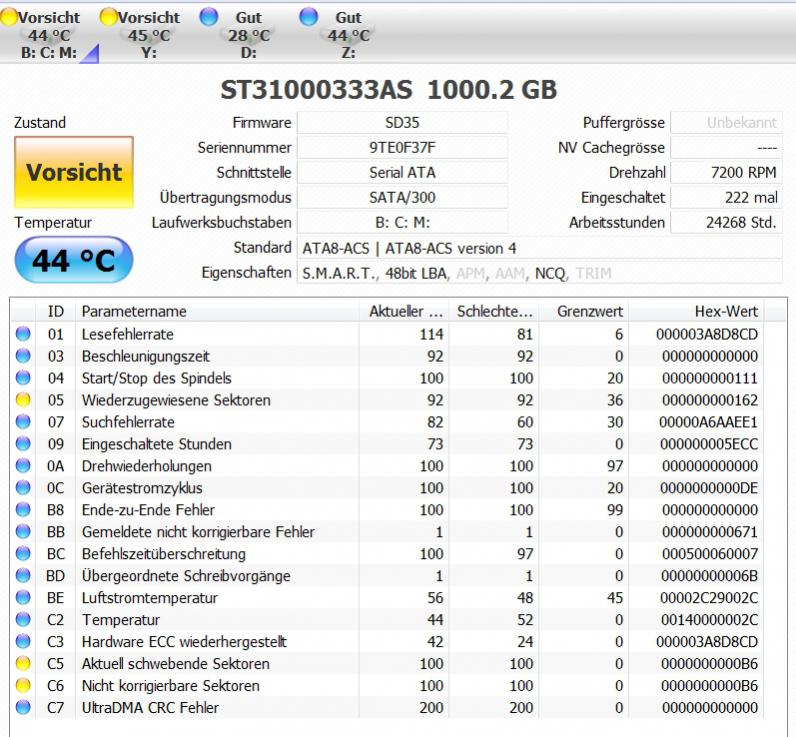Viewport: 796px width, 737px height.
Task: Select the Aktuell schwebende Sektoren parameter name
Action: (x=176, y=664)
